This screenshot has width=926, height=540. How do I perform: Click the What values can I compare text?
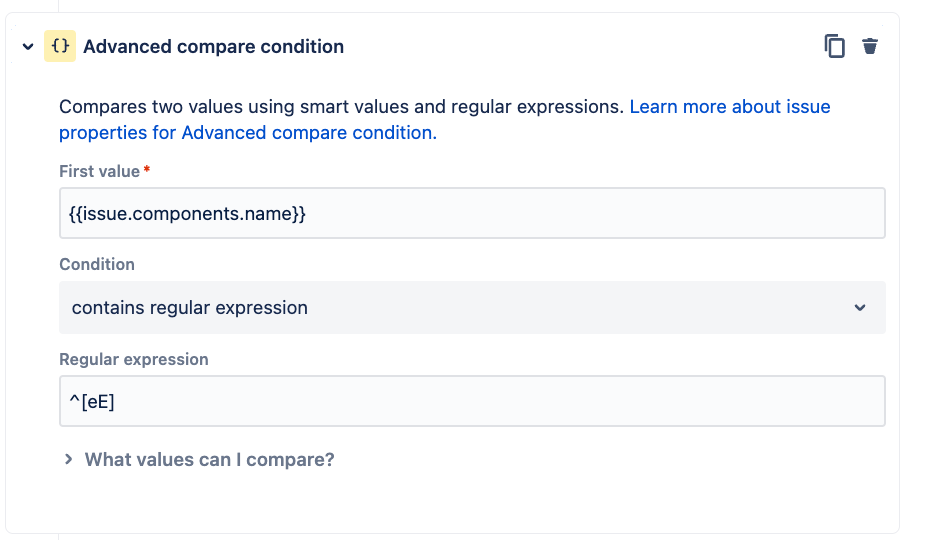[x=209, y=460]
